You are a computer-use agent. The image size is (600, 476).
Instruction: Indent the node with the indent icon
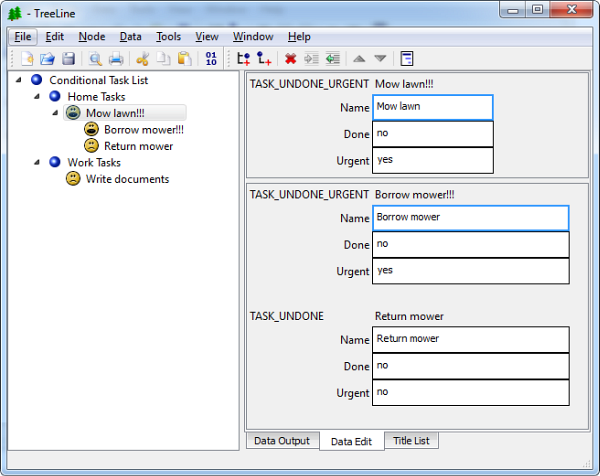pyautogui.click(x=311, y=59)
